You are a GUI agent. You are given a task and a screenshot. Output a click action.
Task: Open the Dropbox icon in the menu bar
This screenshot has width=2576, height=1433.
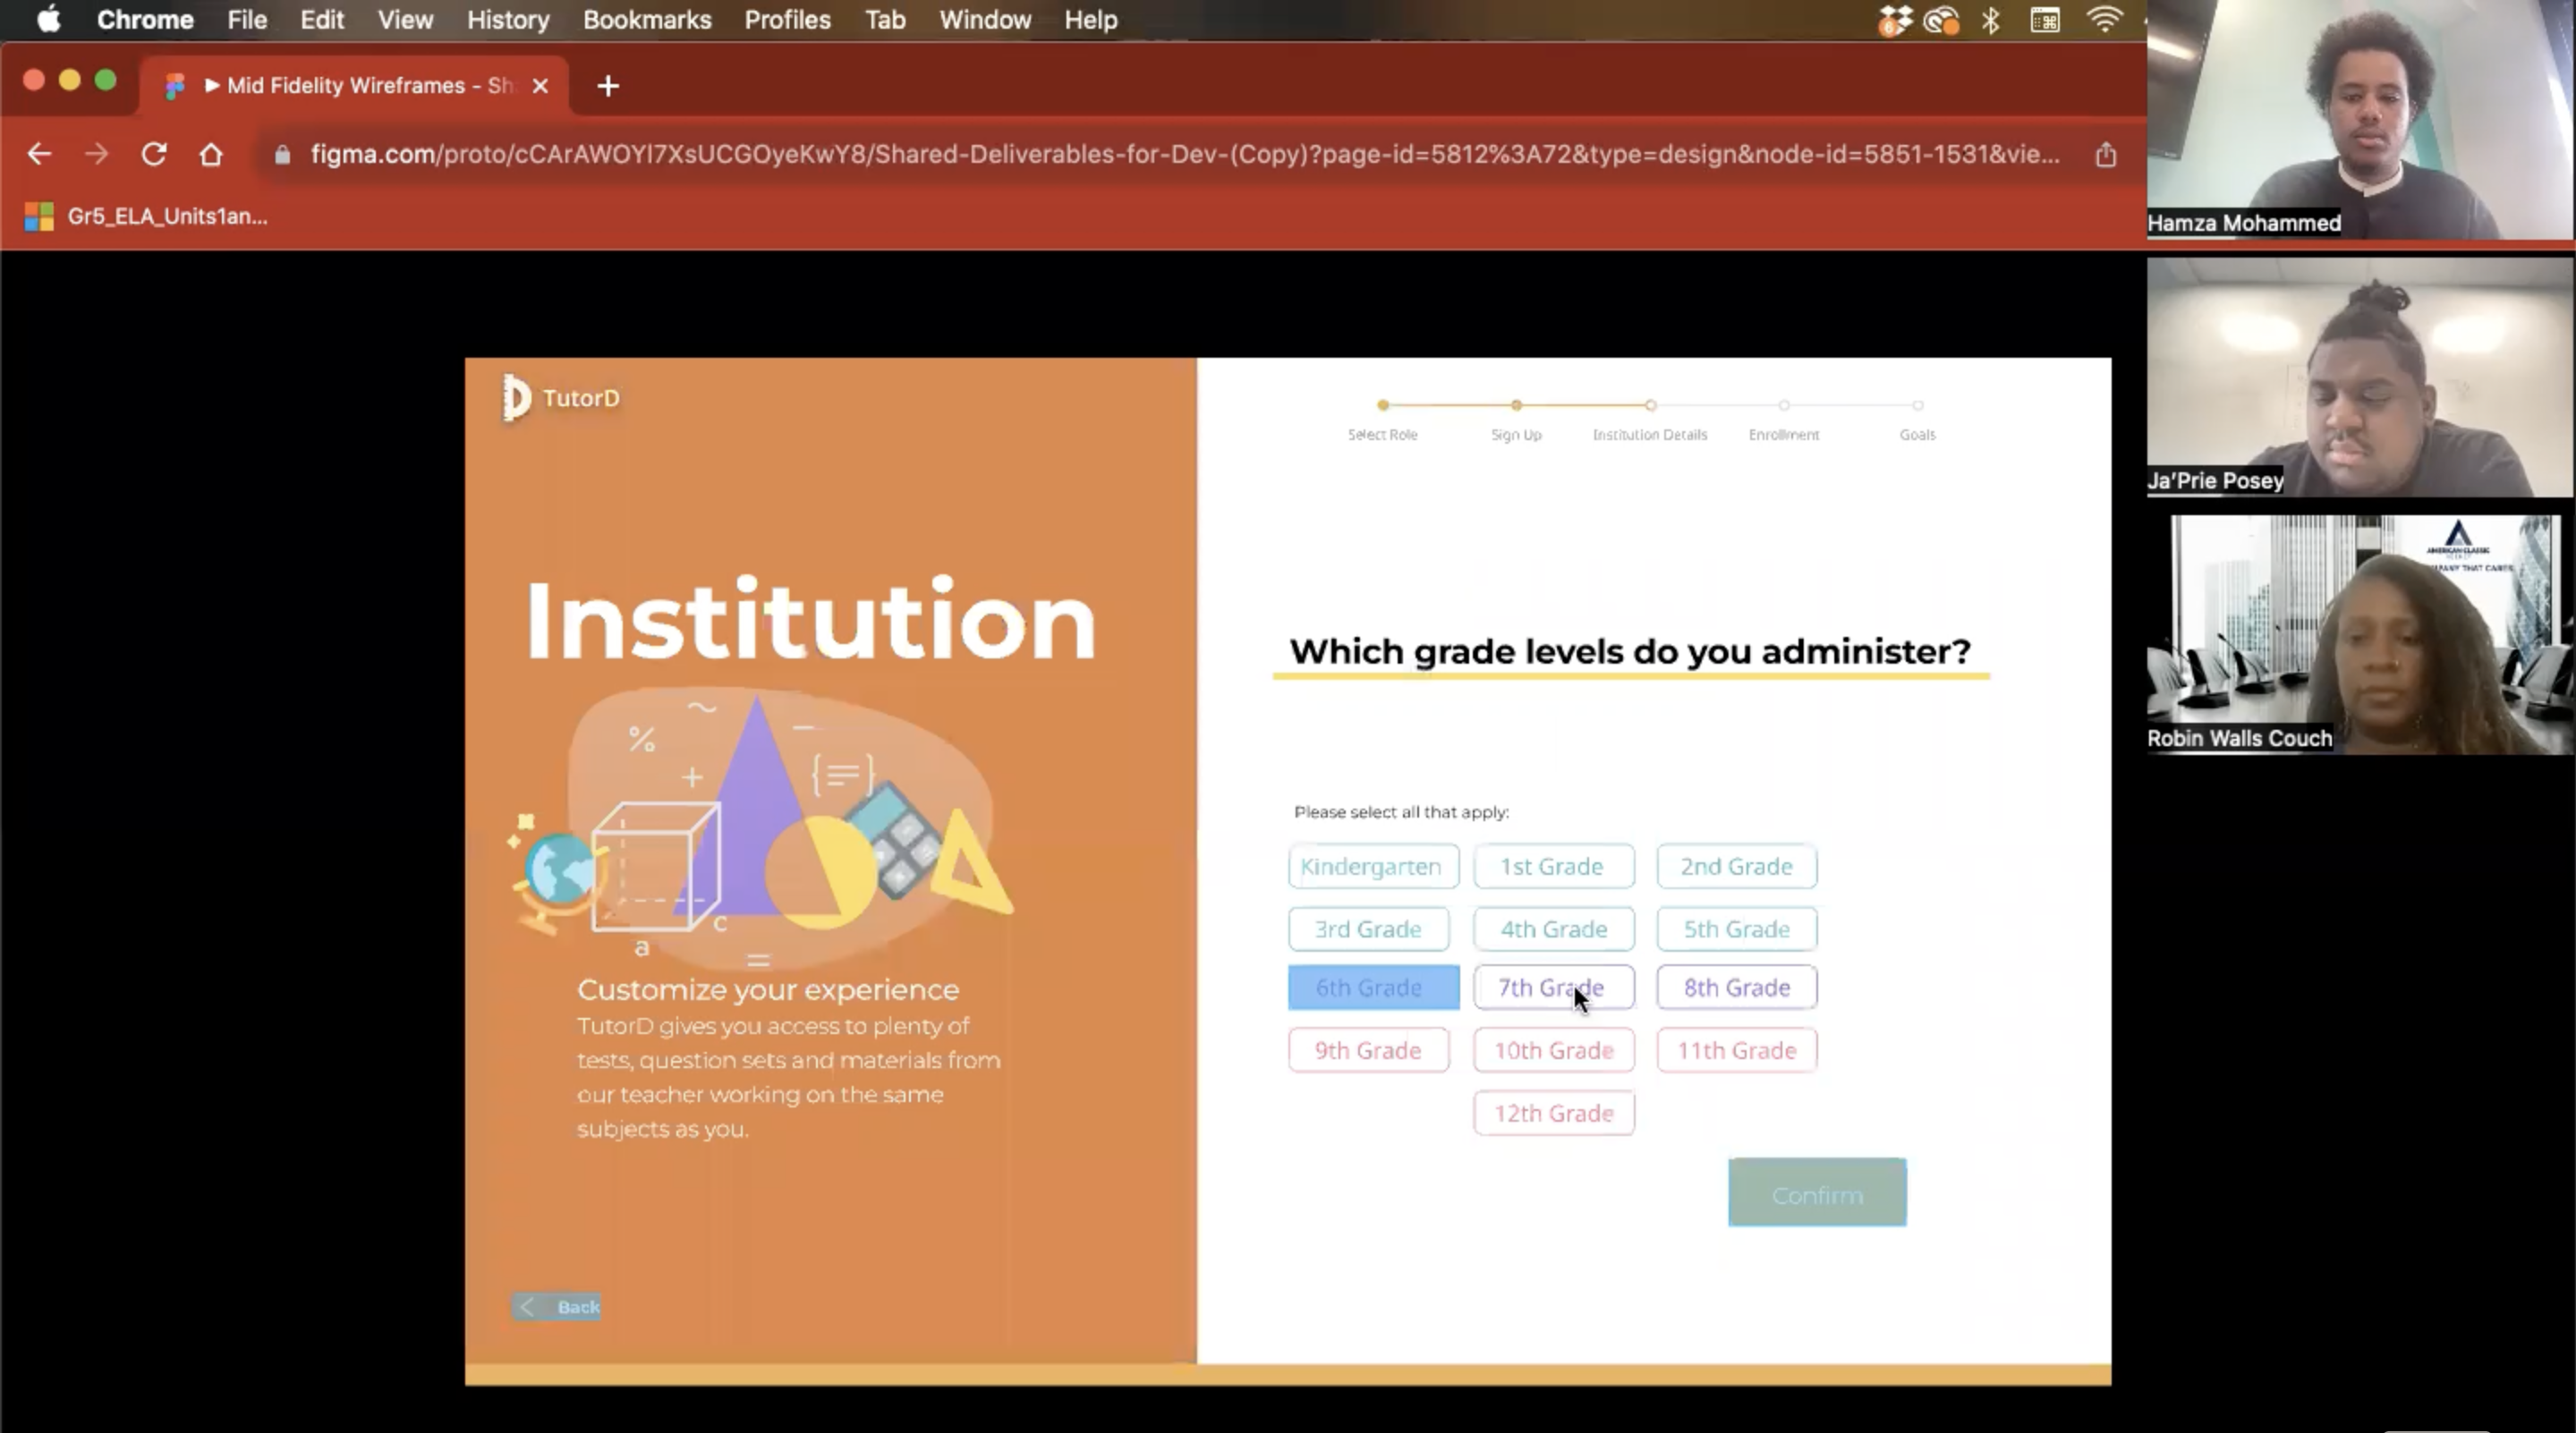1895,19
